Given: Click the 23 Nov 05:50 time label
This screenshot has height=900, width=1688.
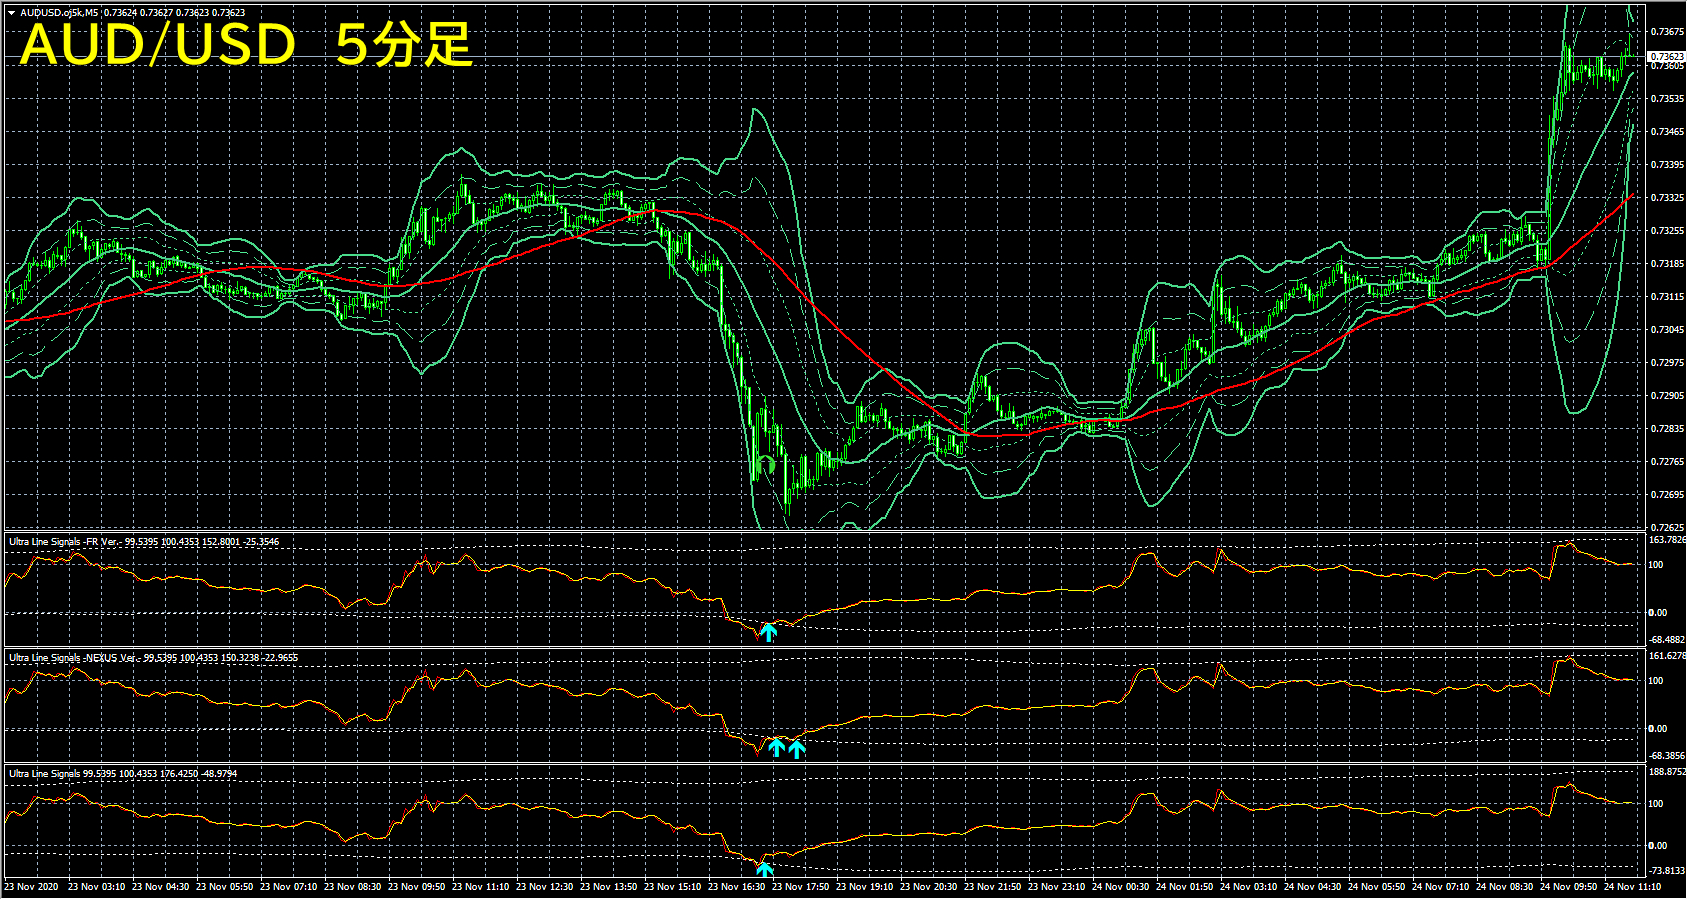Looking at the screenshot, I should pyautogui.click(x=225, y=887).
